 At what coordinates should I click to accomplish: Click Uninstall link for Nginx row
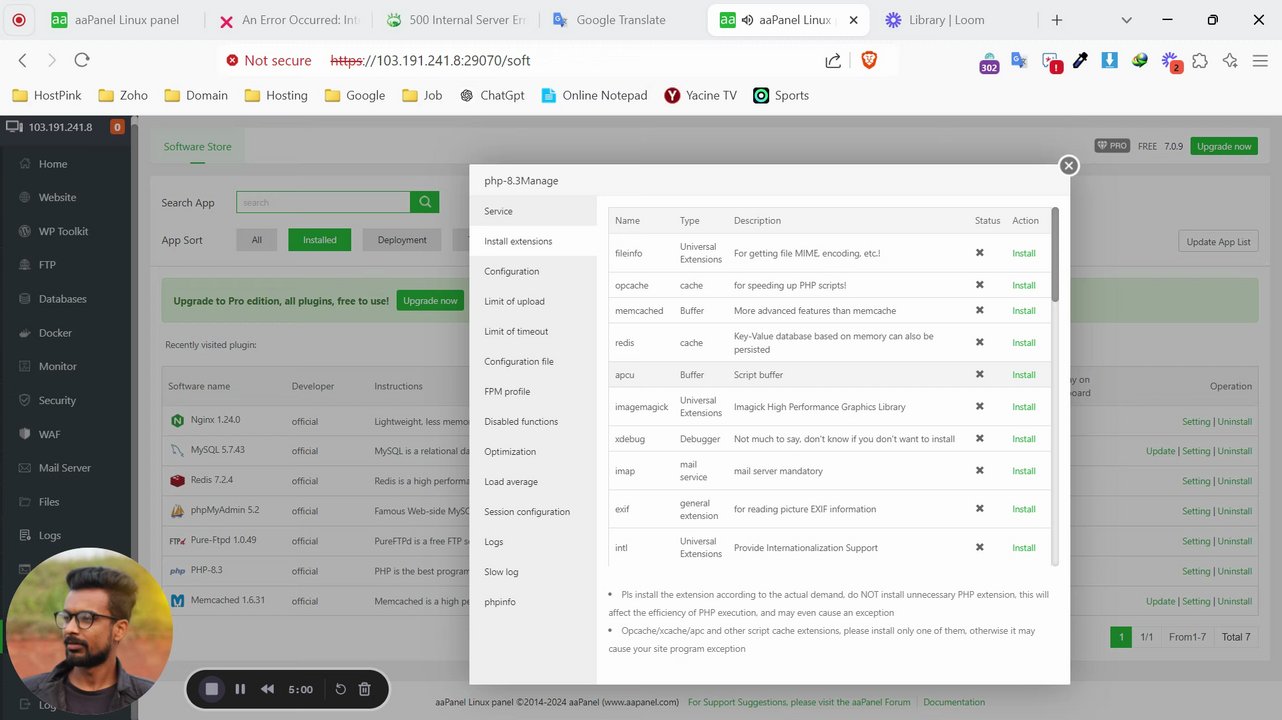click(x=1234, y=421)
